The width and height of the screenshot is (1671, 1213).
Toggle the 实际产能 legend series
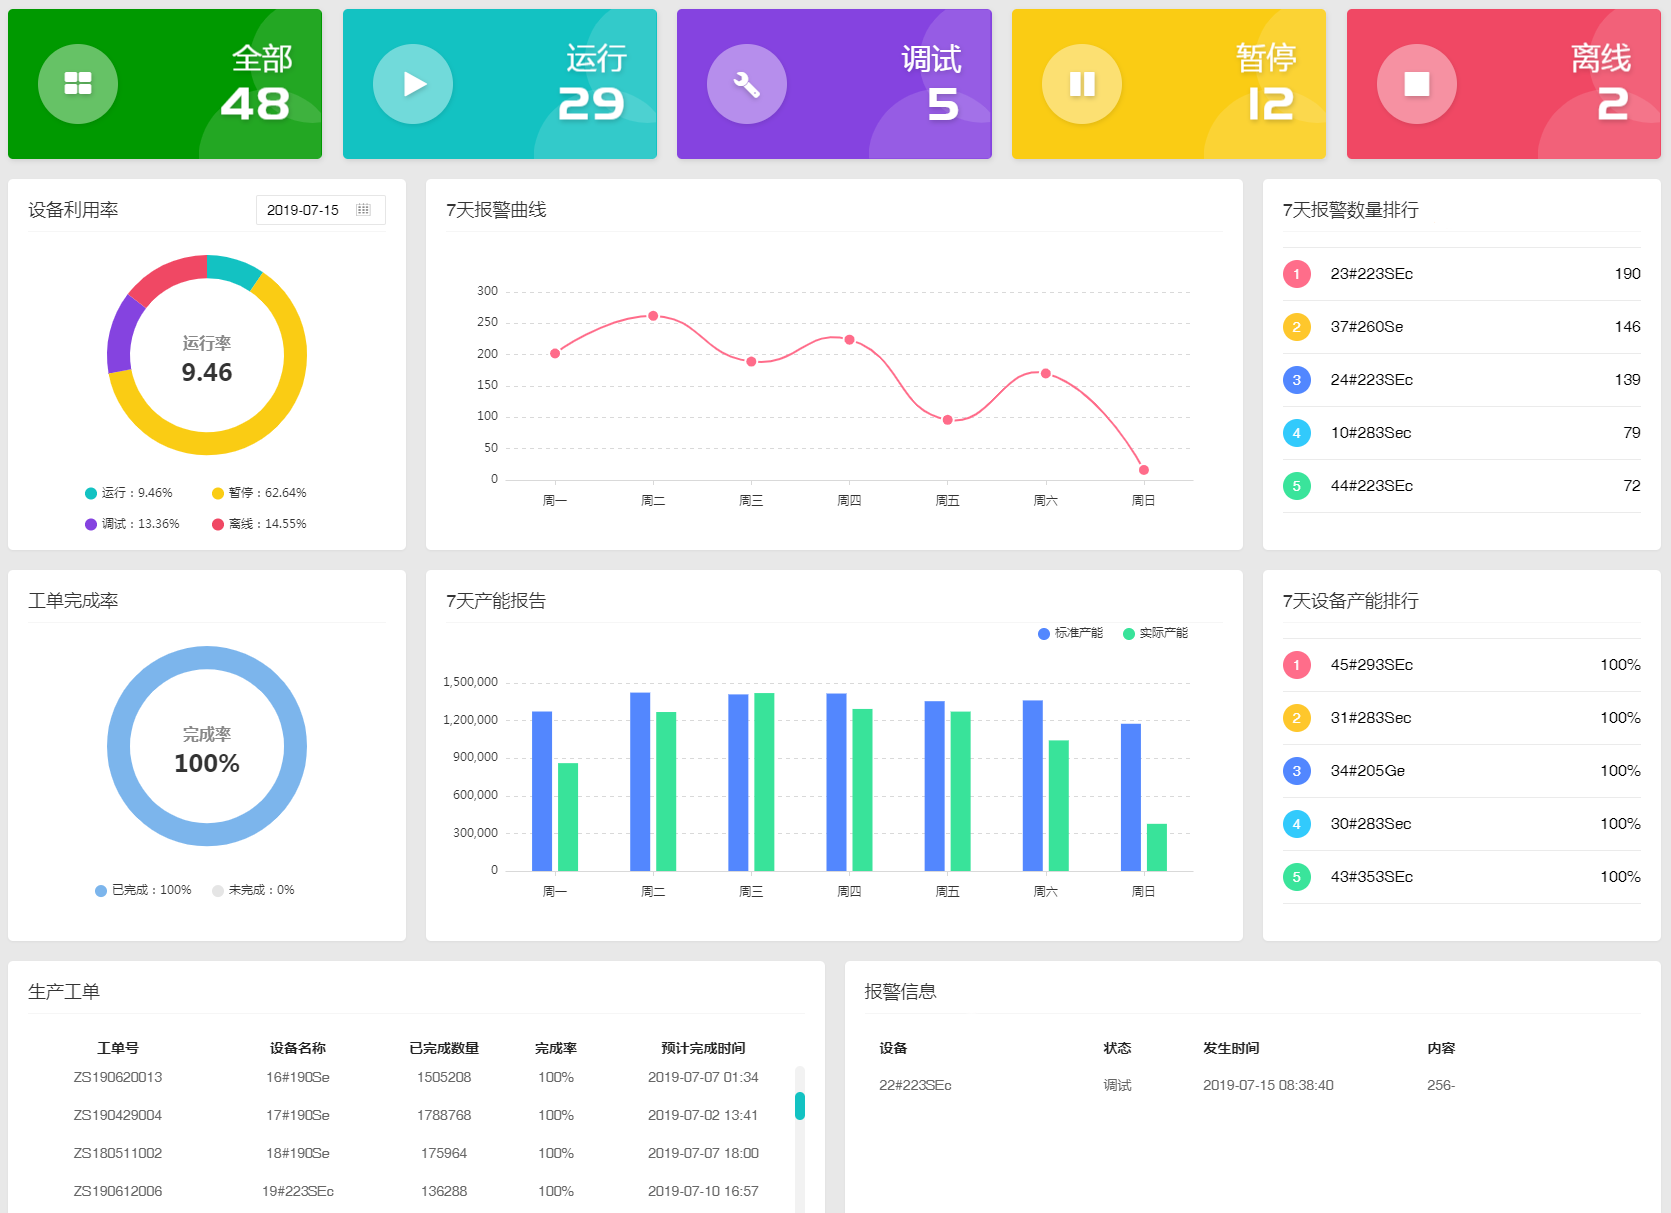(1155, 633)
